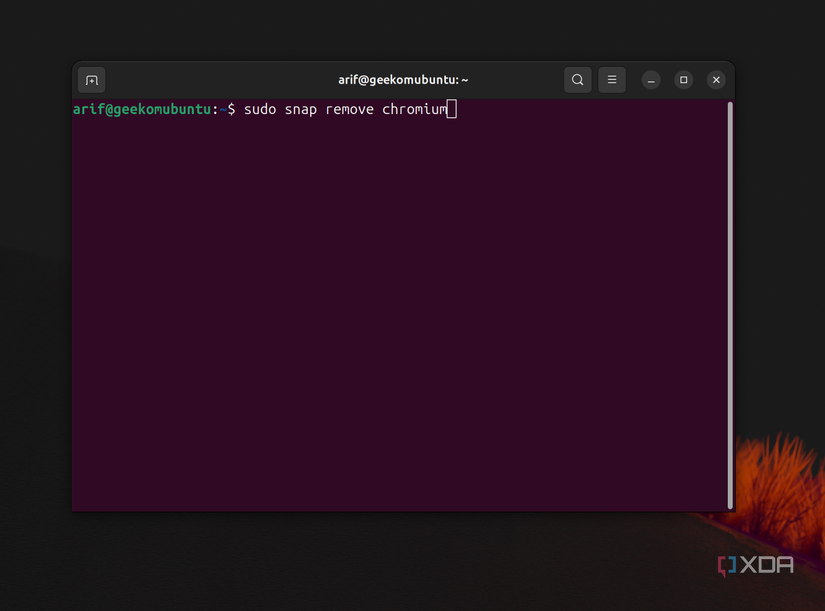
Task: Click the title arif@geekomubuntu: ~
Action: click(402, 79)
